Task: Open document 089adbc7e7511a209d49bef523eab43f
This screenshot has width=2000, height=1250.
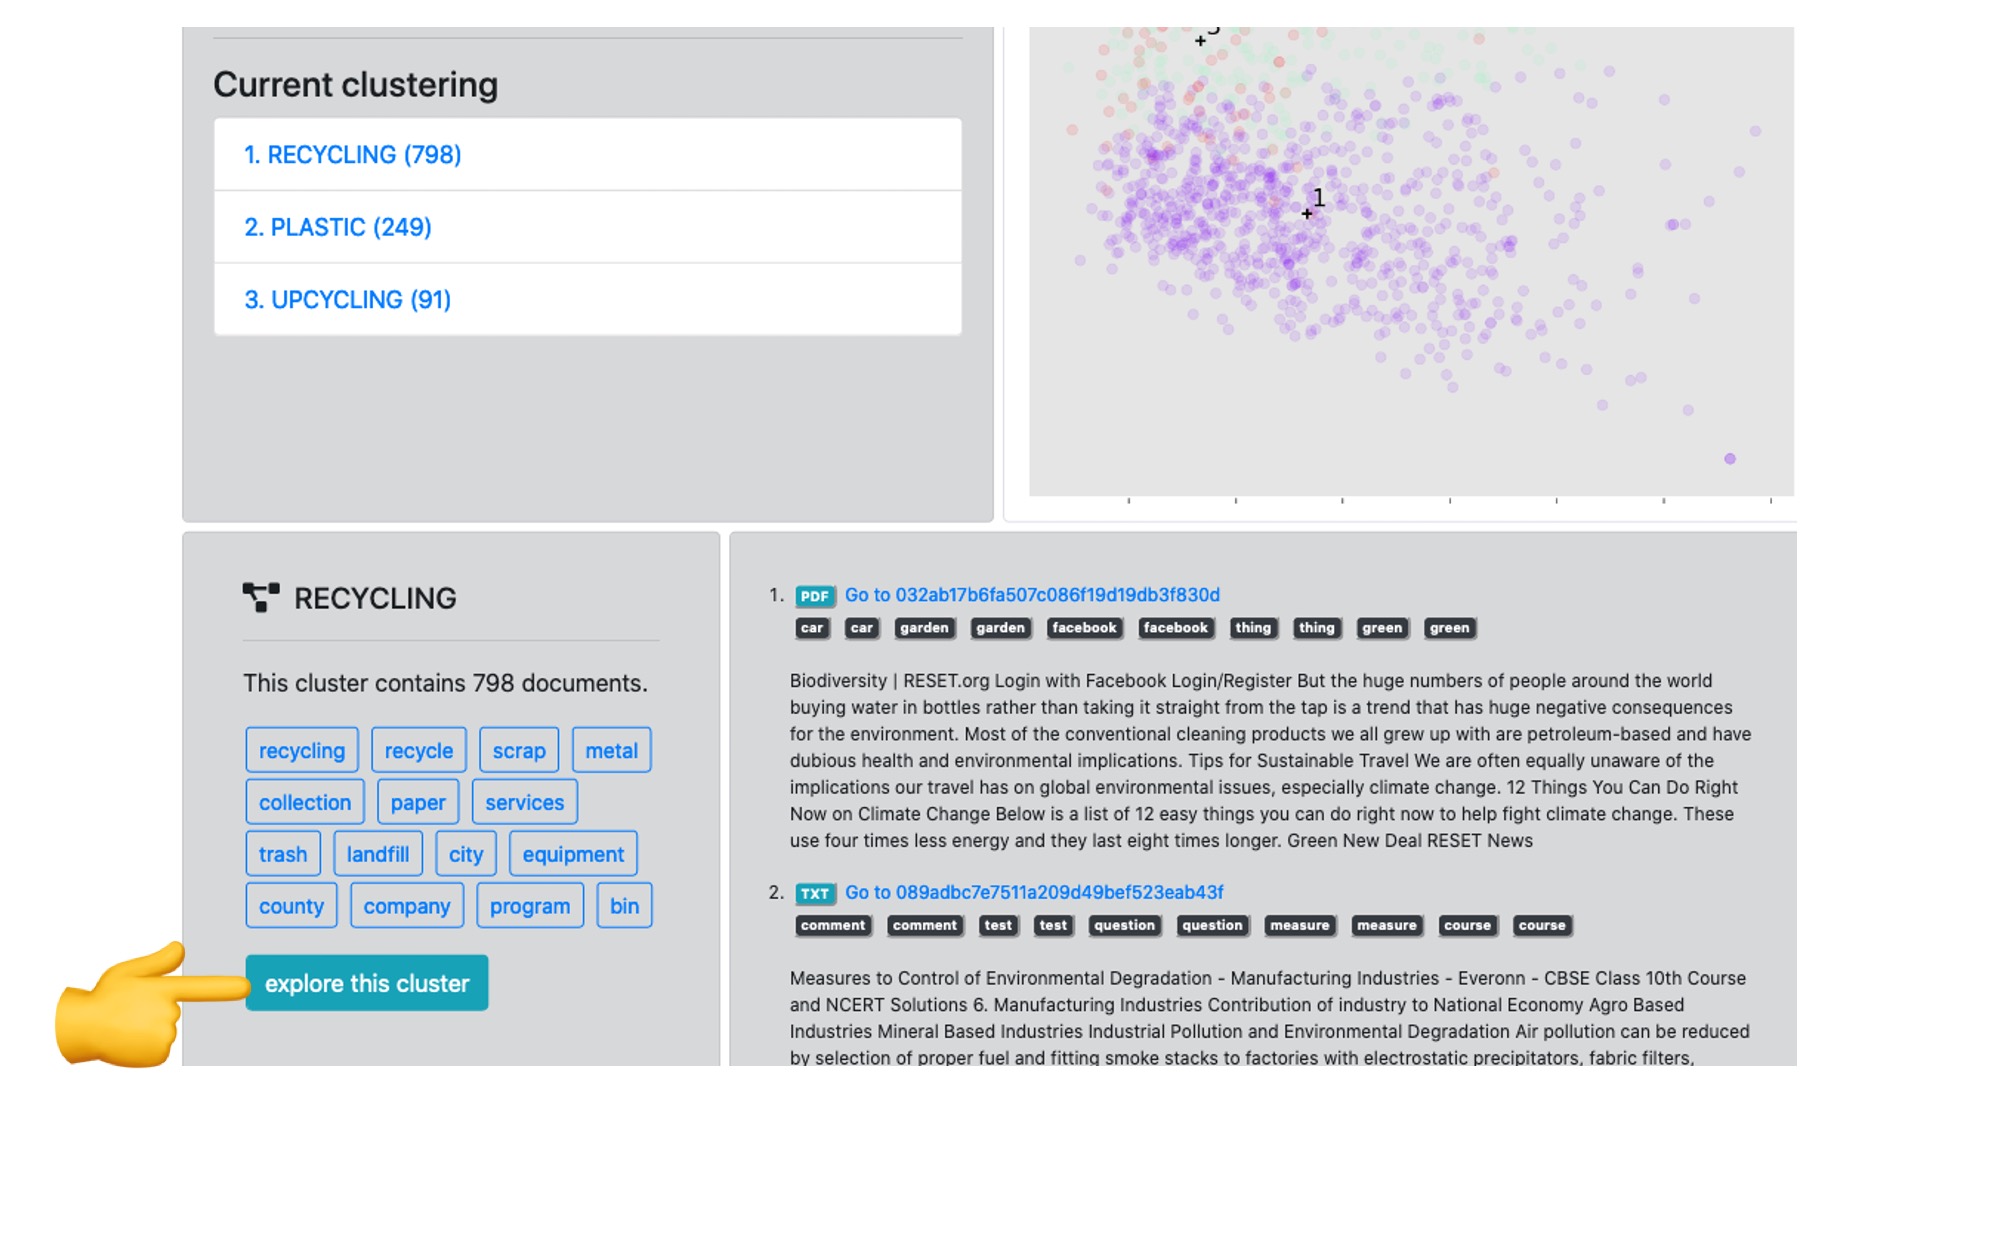Action: [x=1034, y=892]
